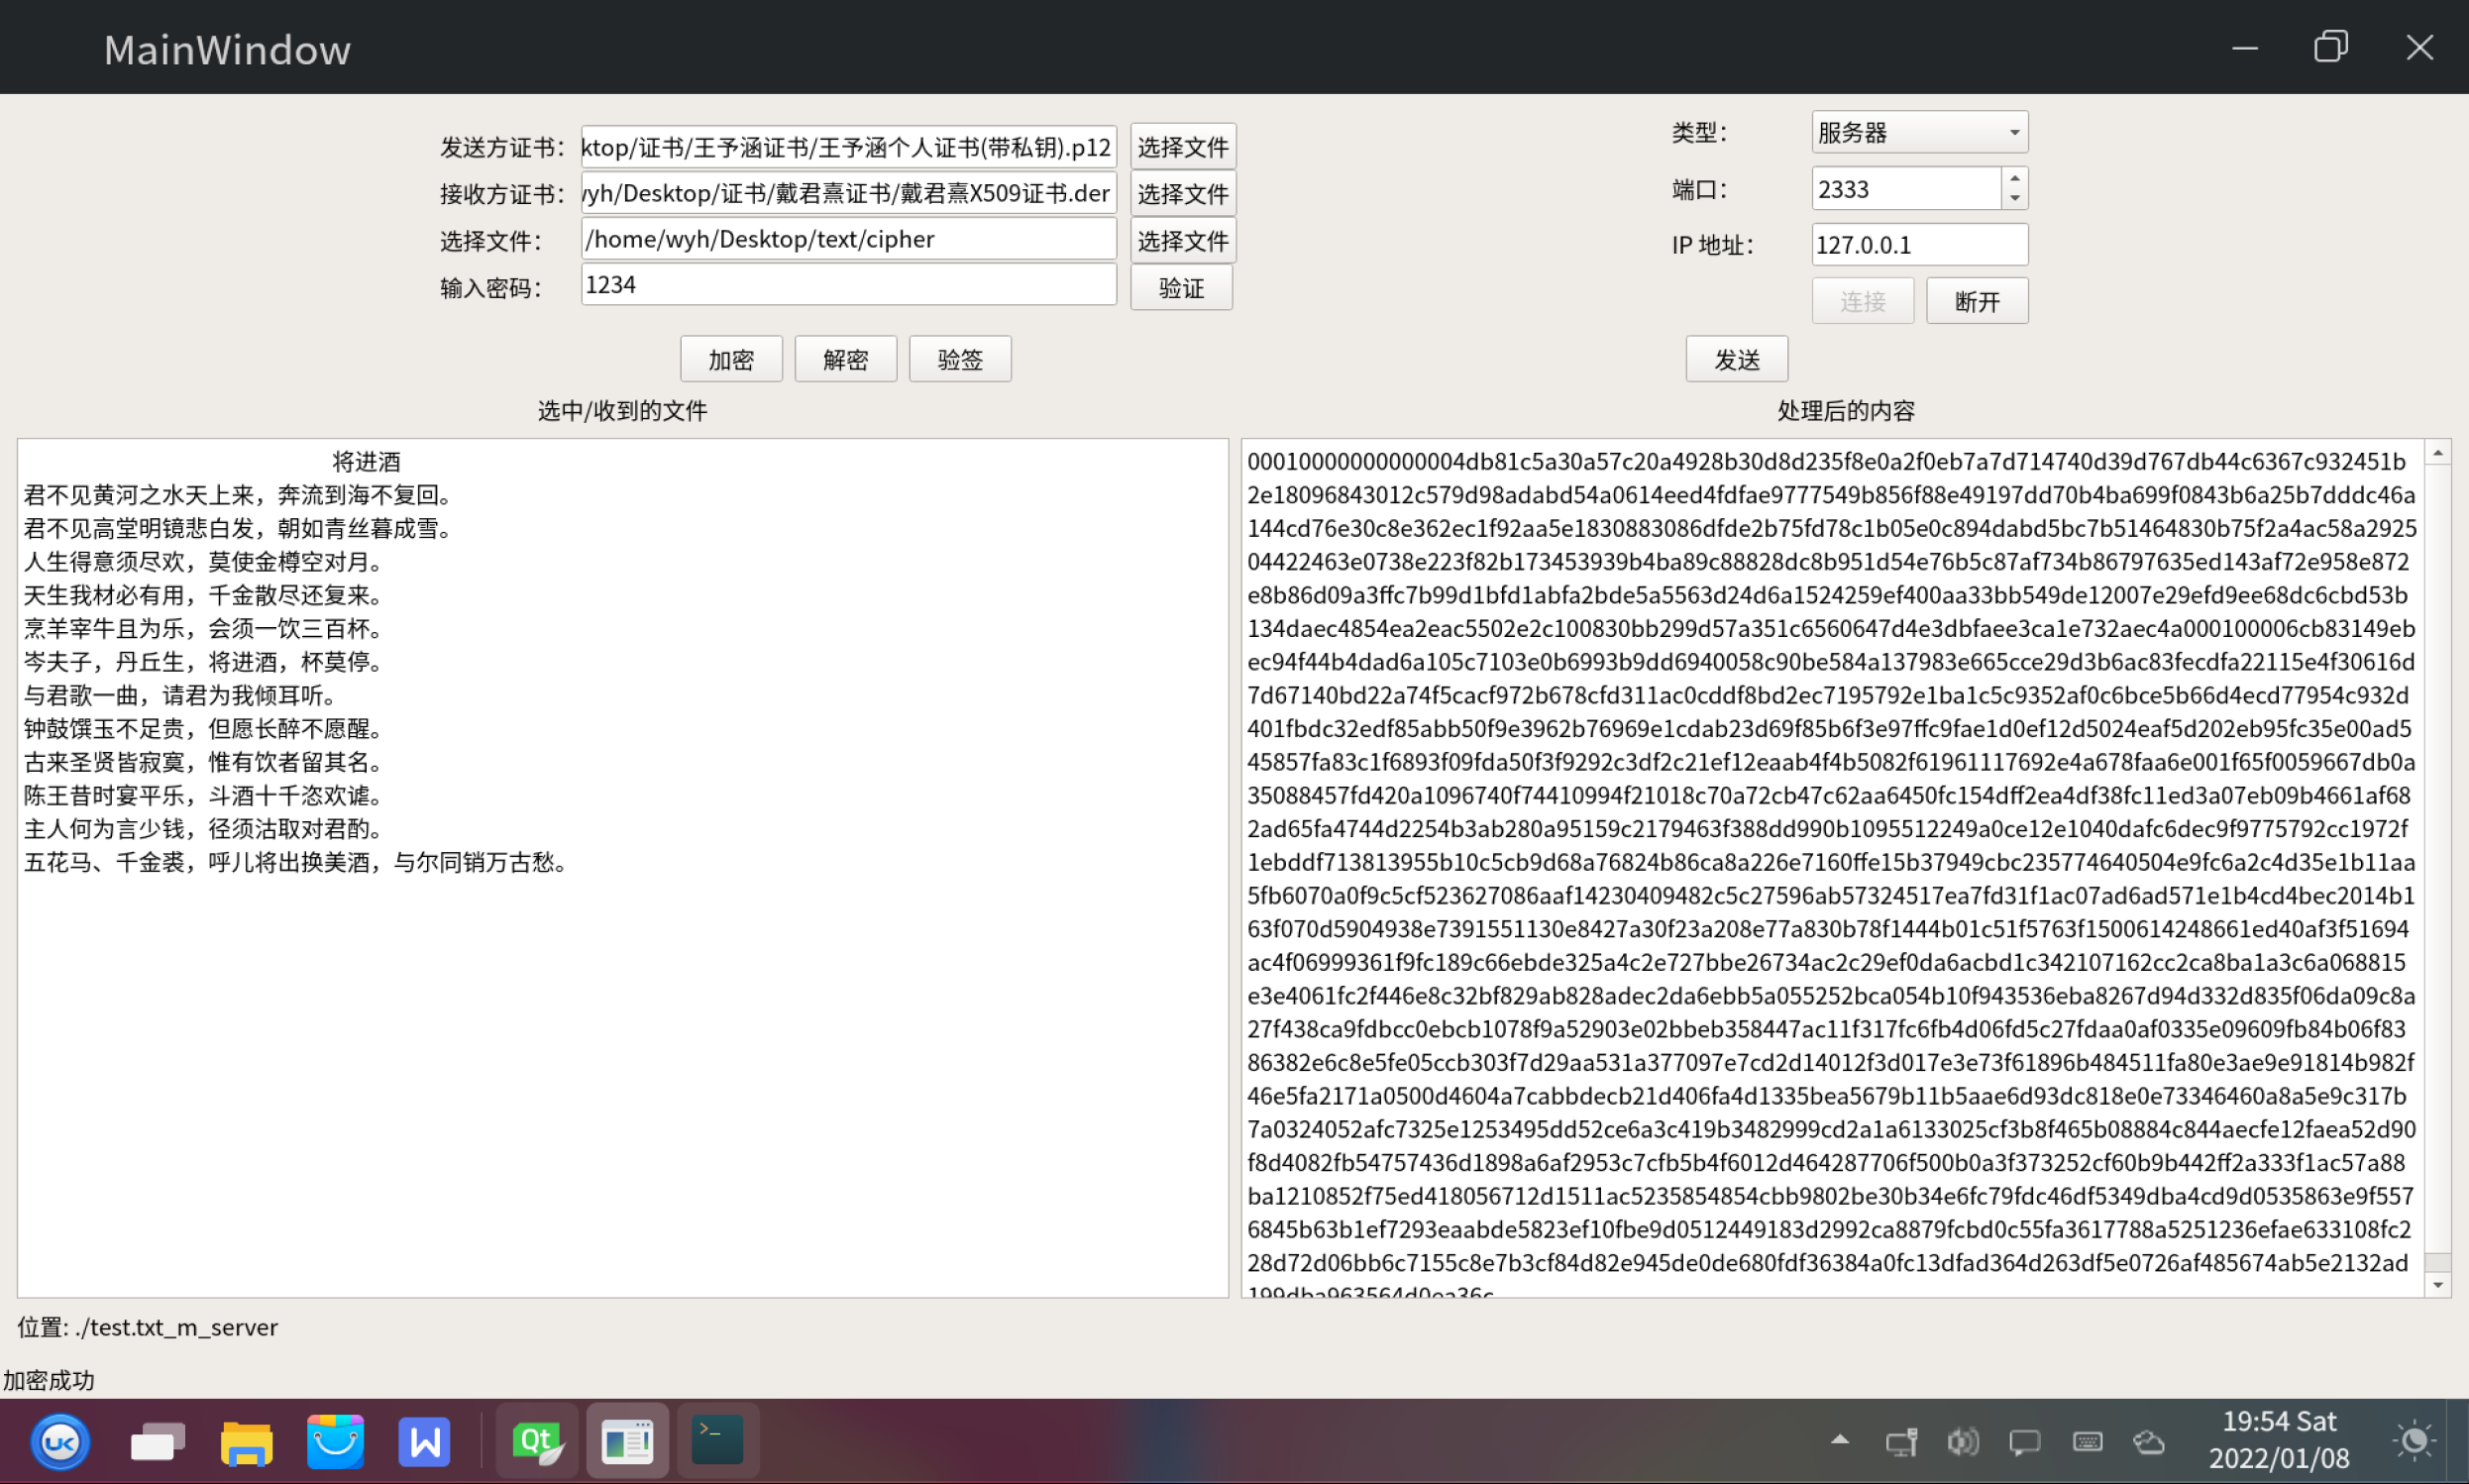
Task: Click the 加密 encrypt button
Action: [x=731, y=359]
